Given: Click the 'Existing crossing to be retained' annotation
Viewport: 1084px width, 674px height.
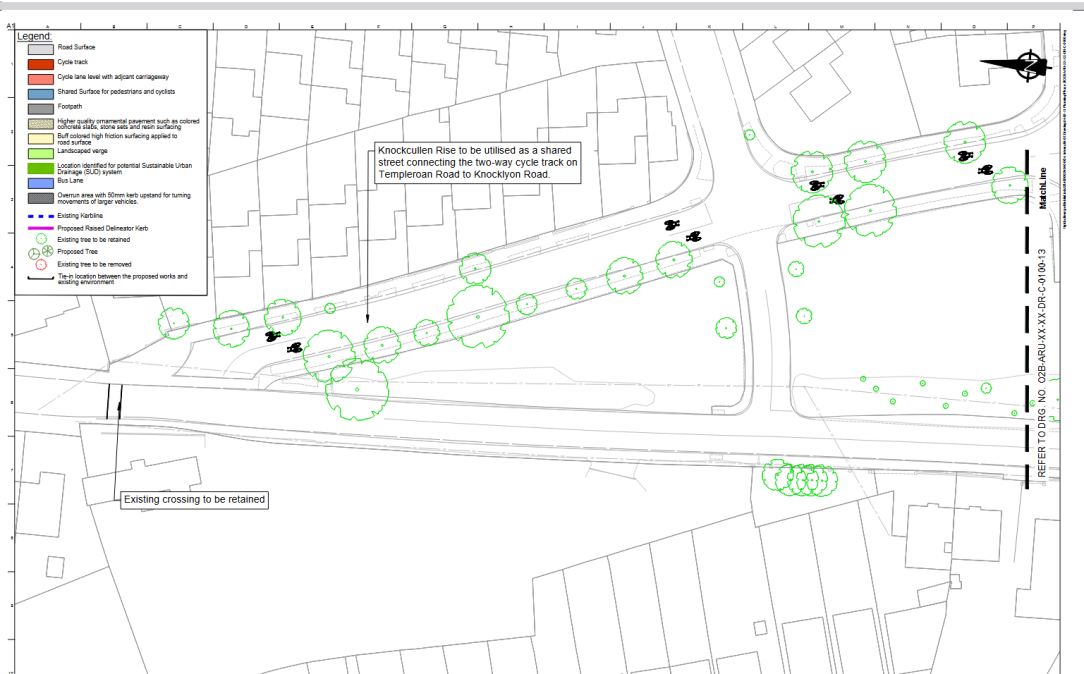Looking at the screenshot, I should [x=194, y=499].
